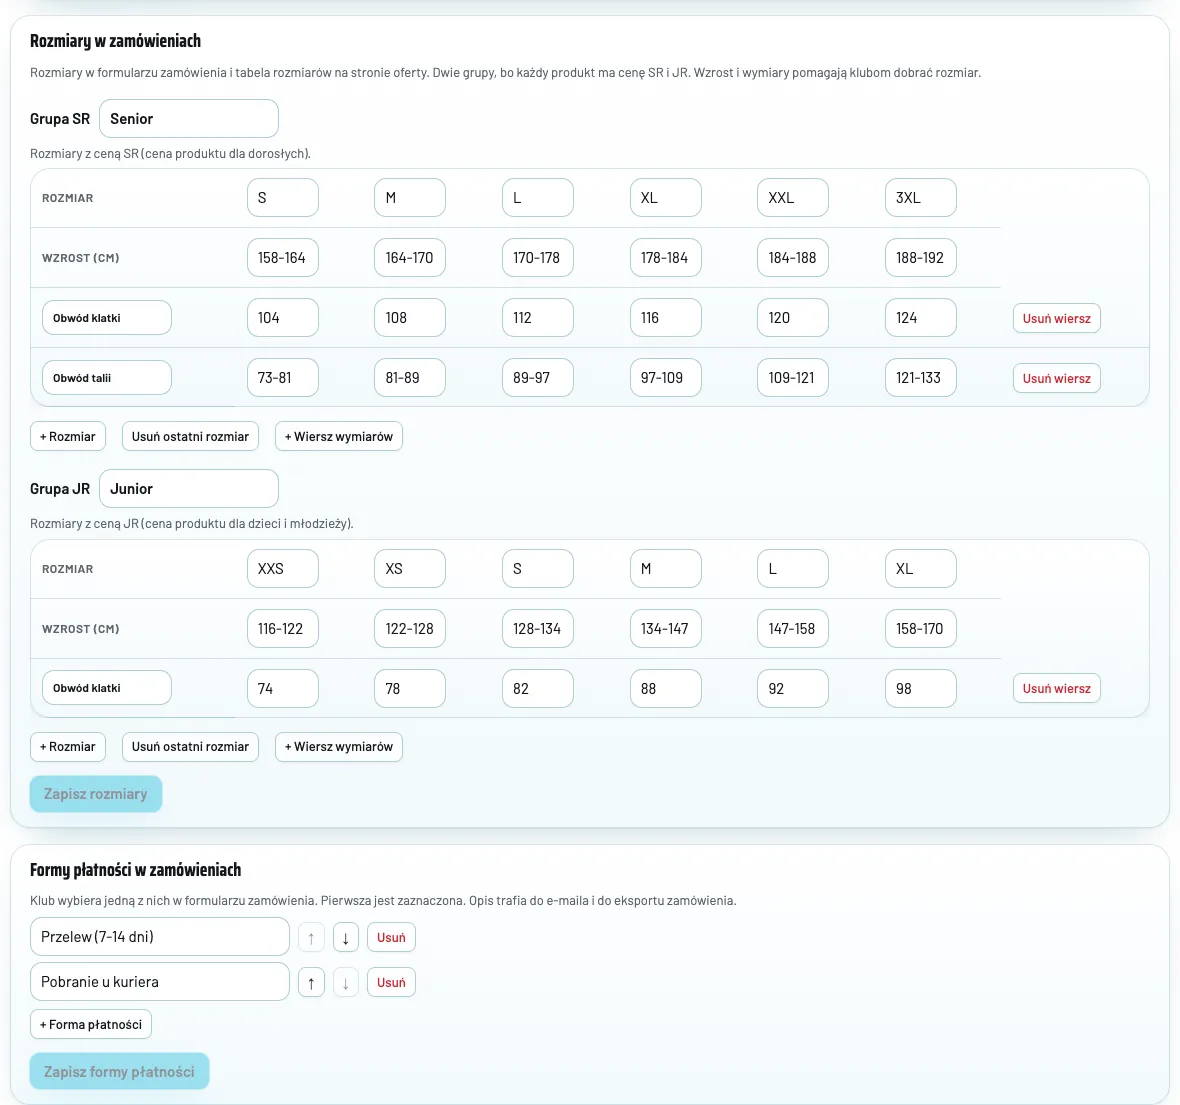Edit Senior chest value '116'
The height and width of the screenshot is (1105, 1180).
pos(665,318)
